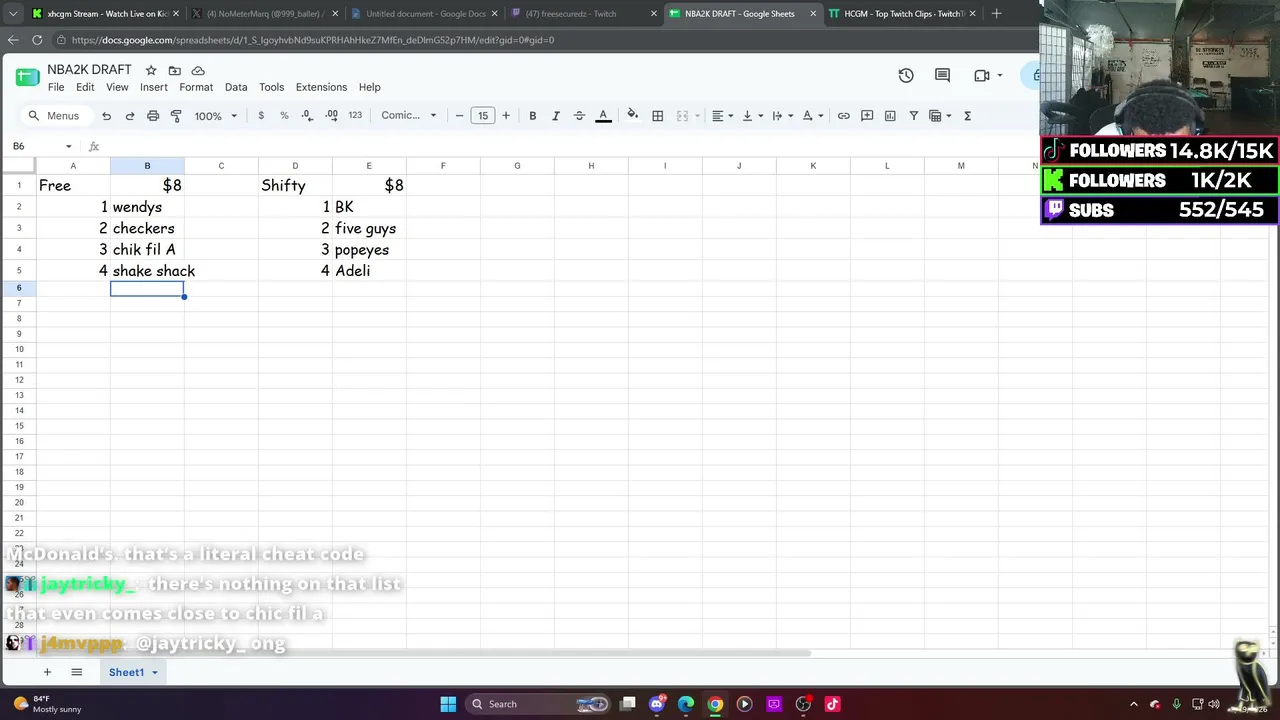1280x720 pixels.
Task: Select the cell containing "shake shack"
Action: pos(147,271)
